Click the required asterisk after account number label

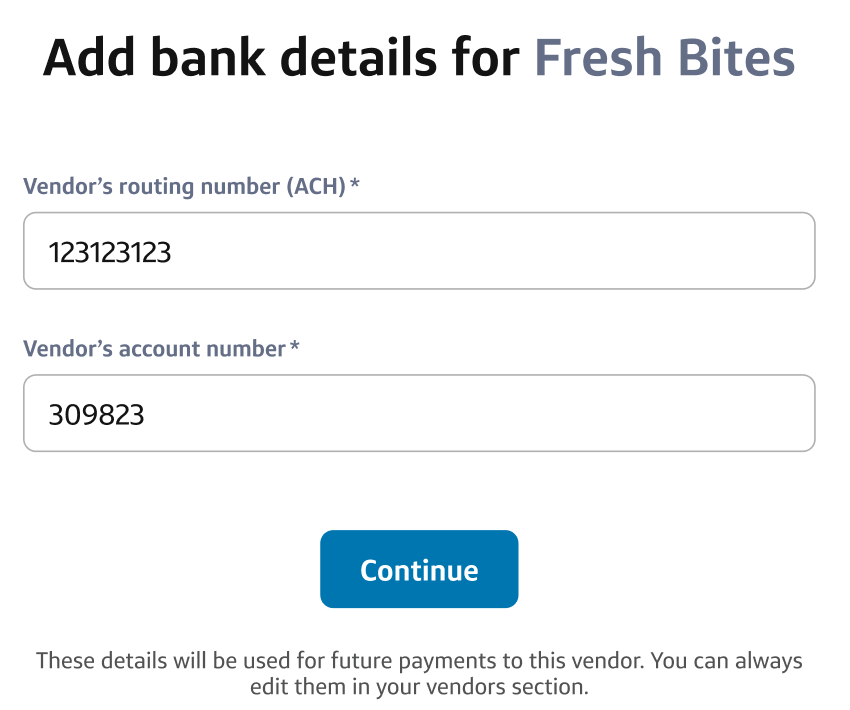(294, 348)
